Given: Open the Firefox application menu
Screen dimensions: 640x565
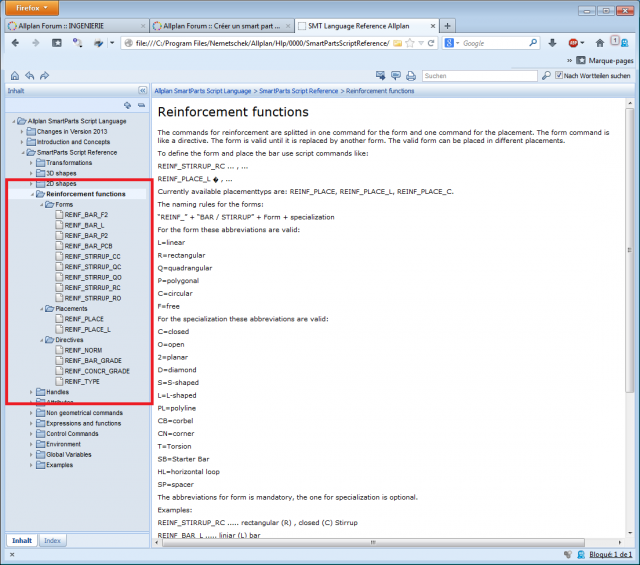Looking at the screenshot, I should (x=32, y=8).
